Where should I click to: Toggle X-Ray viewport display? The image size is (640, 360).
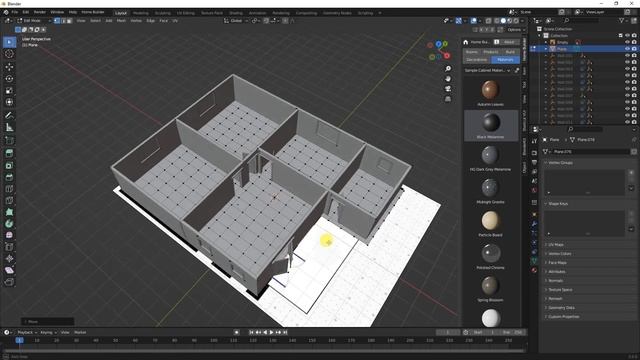pyautogui.click(x=488, y=20)
